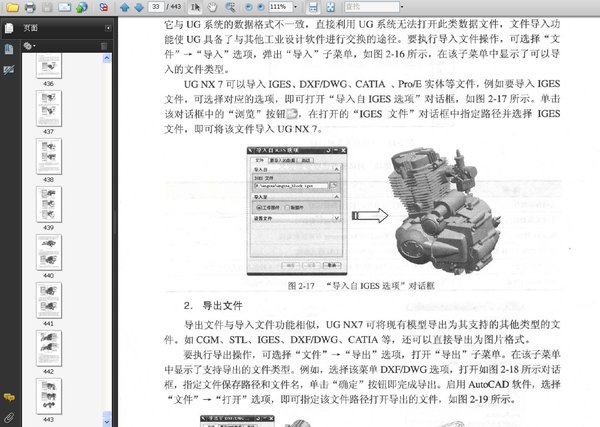Select page 442 thumbnail
This screenshot has width=600, height=427.
(49, 349)
